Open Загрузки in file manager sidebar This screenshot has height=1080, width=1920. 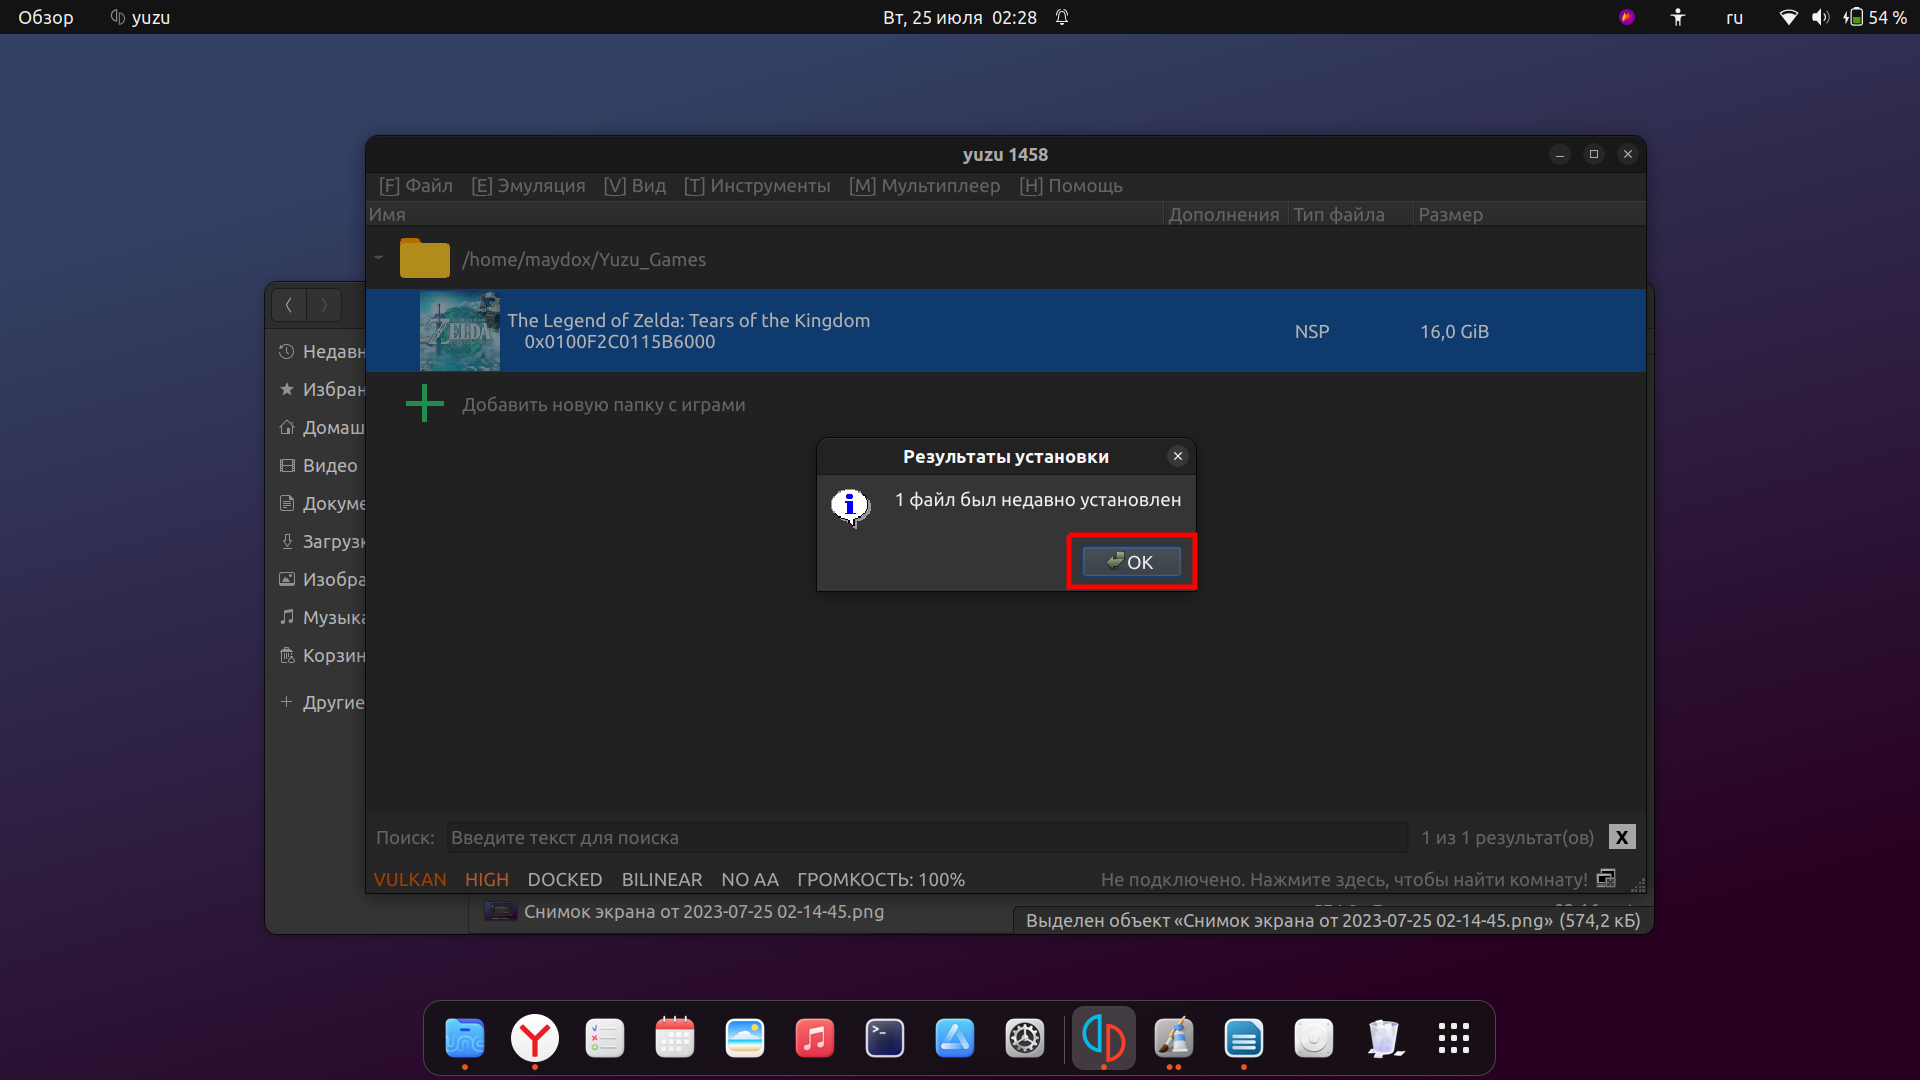tap(321, 542)
